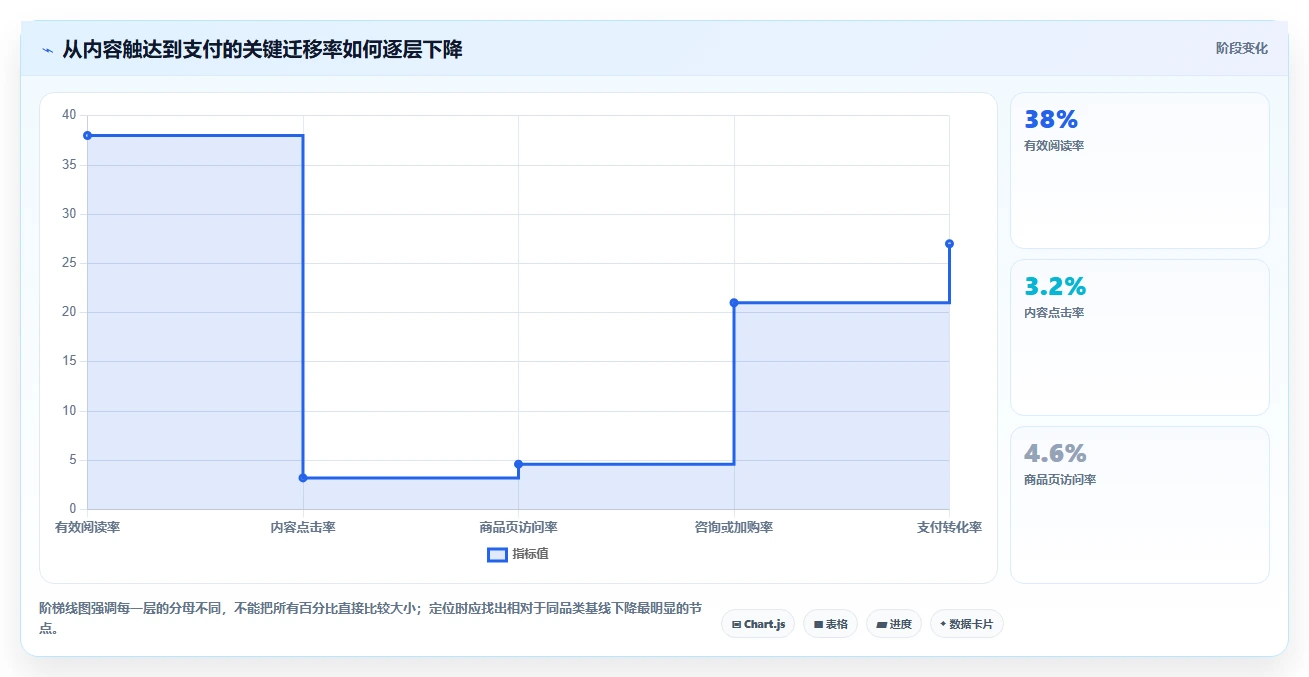1309x677 pixels.
Task: Click the 支付转化率 x-axis label
Action: pyautogui.click(x=949, y=527)
